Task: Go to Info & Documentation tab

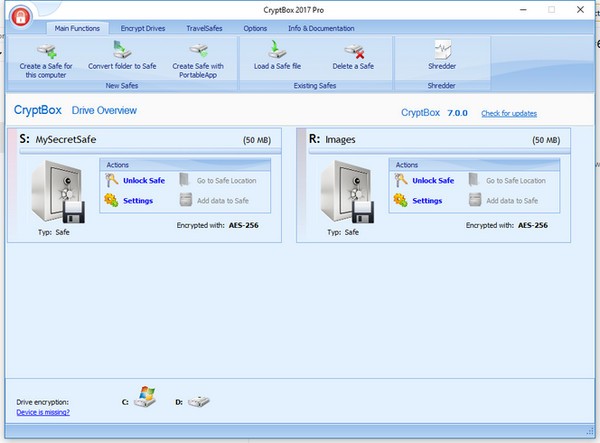Action: tap(319, 28)
